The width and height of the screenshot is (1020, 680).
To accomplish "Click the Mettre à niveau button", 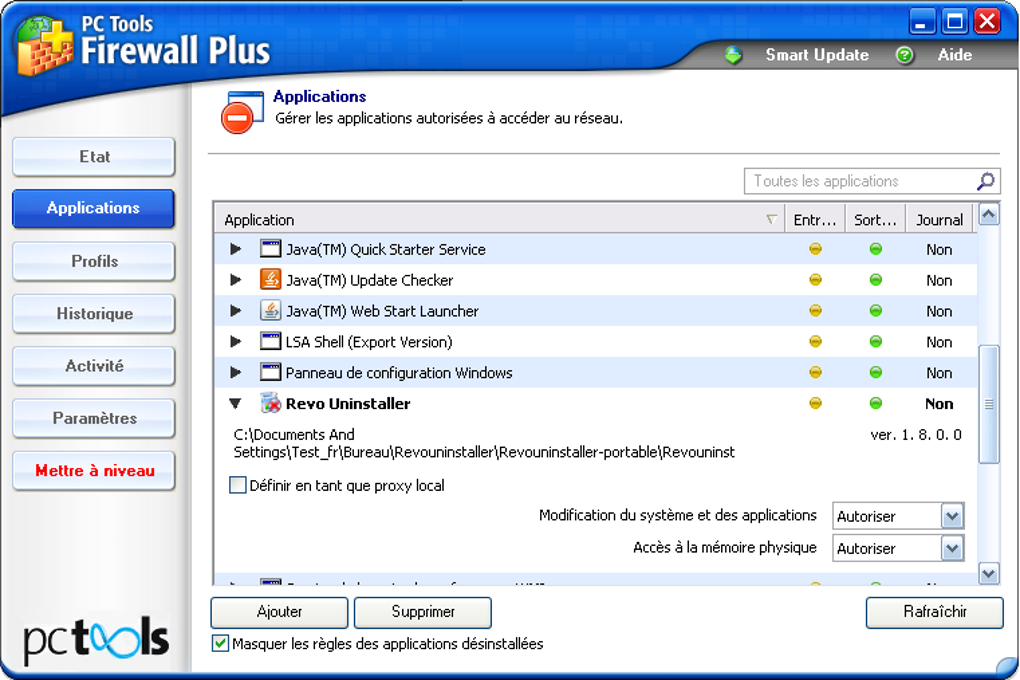I will 94,470.
